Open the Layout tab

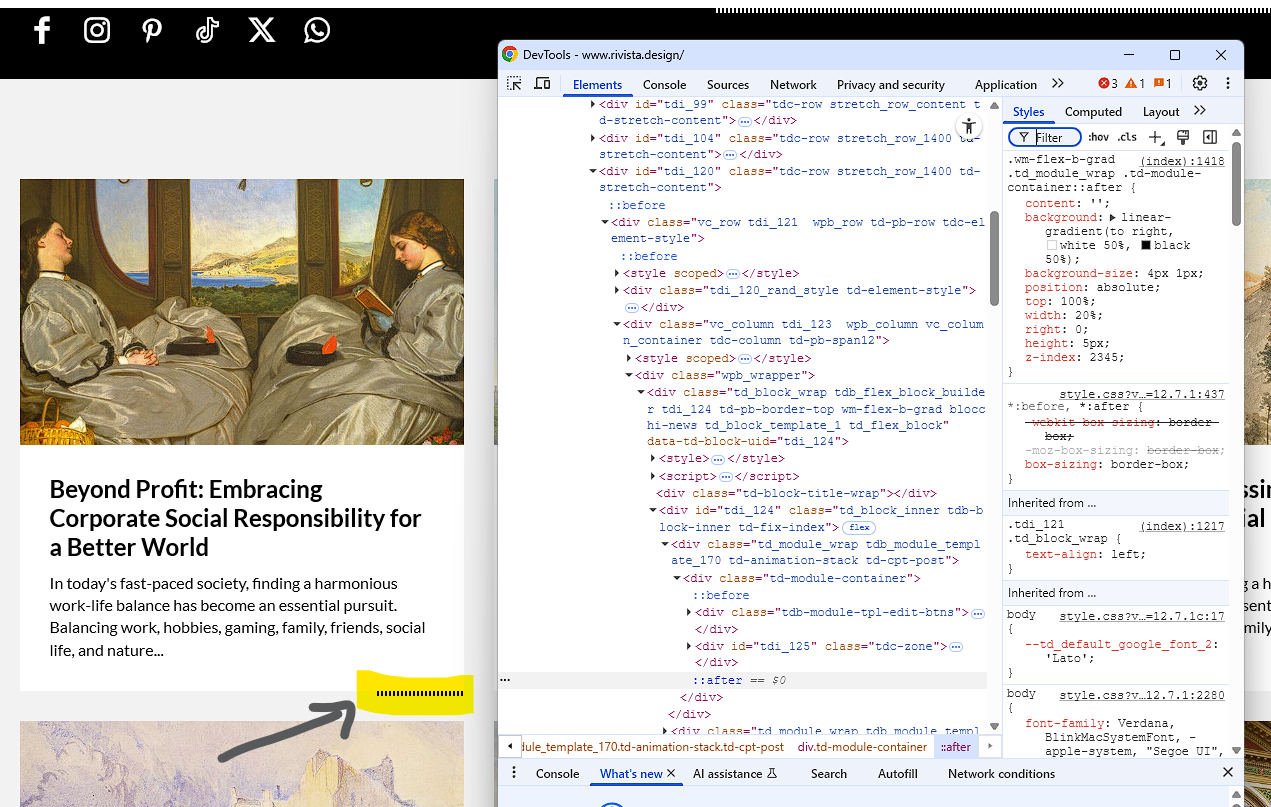click(x=1161, y=111)
